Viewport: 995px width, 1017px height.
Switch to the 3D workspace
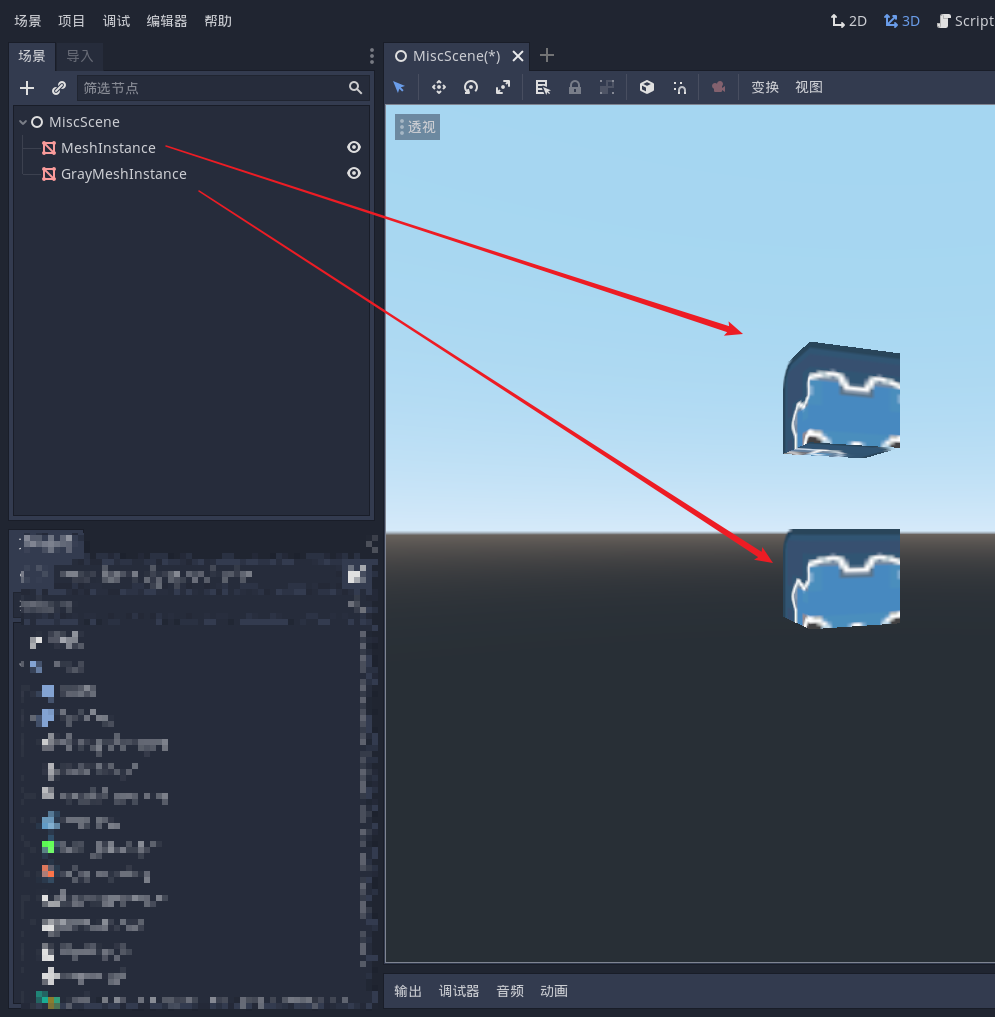tap(902, 21)
